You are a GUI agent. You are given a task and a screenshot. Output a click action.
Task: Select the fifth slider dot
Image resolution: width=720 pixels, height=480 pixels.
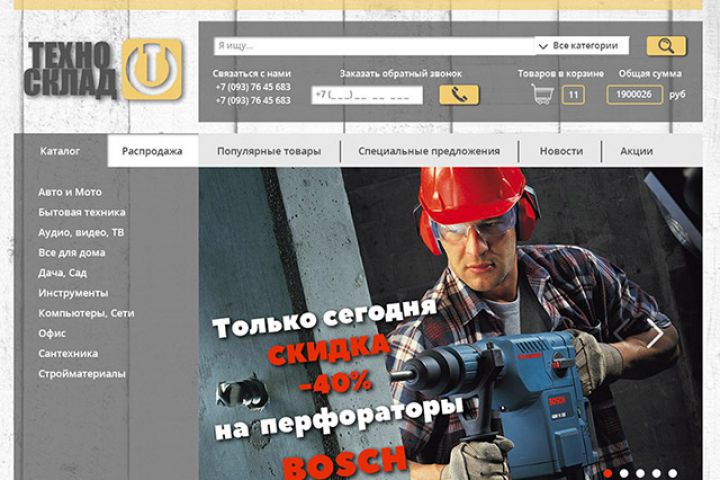[672, 473]
